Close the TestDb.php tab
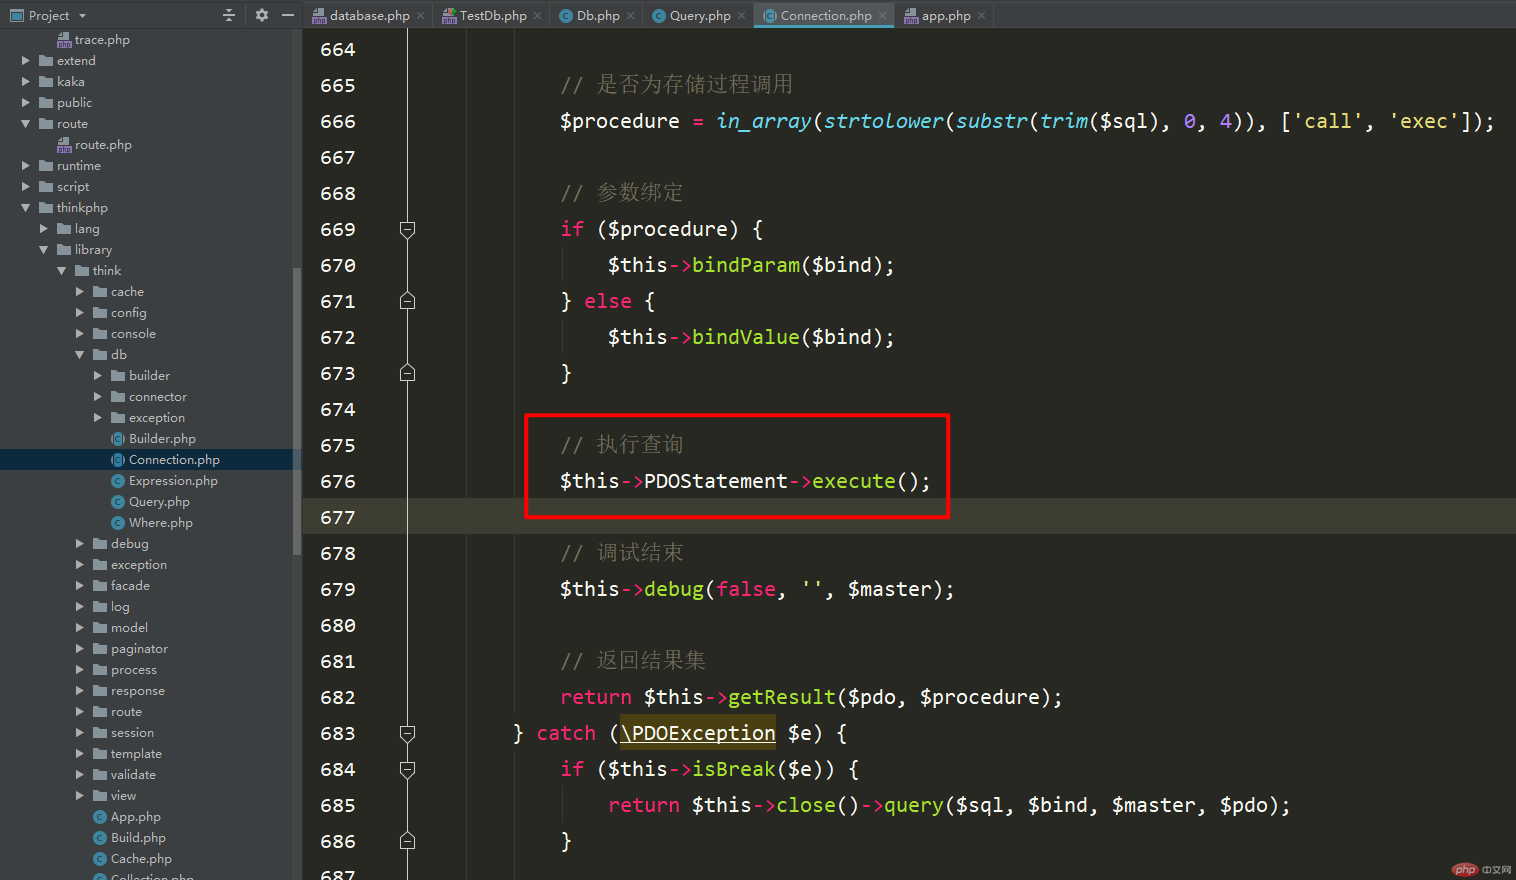This screenshot has height=880, width=1516. [538, 16]
